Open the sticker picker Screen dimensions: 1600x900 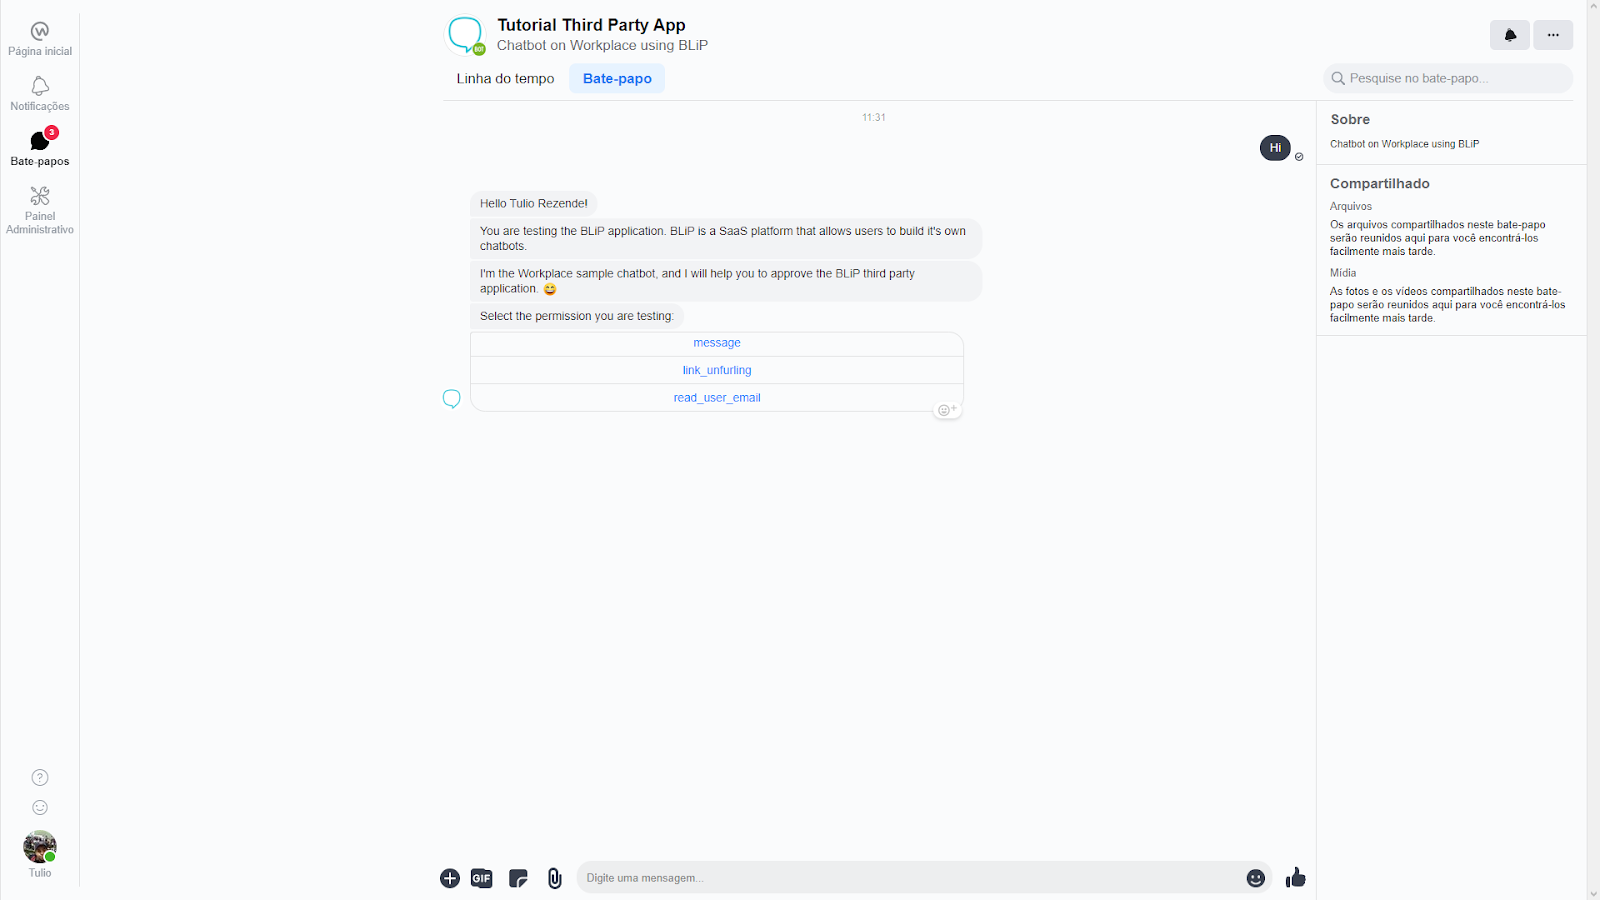pos(518,878)
